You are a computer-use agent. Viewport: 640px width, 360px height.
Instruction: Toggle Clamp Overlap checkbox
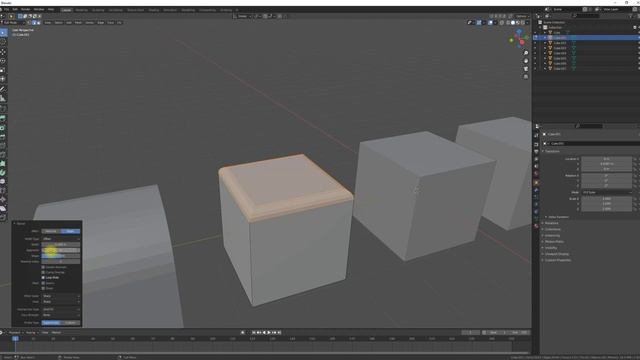pyautogui.click(x=43, y=272)
